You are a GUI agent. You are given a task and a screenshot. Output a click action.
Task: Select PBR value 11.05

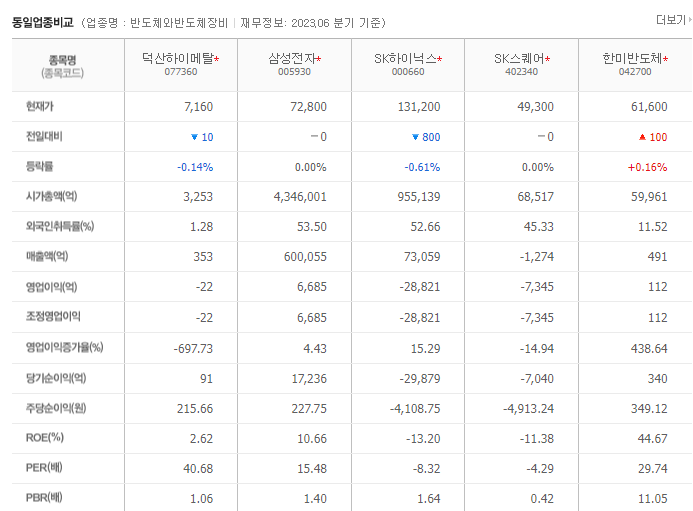pos(652,499)
